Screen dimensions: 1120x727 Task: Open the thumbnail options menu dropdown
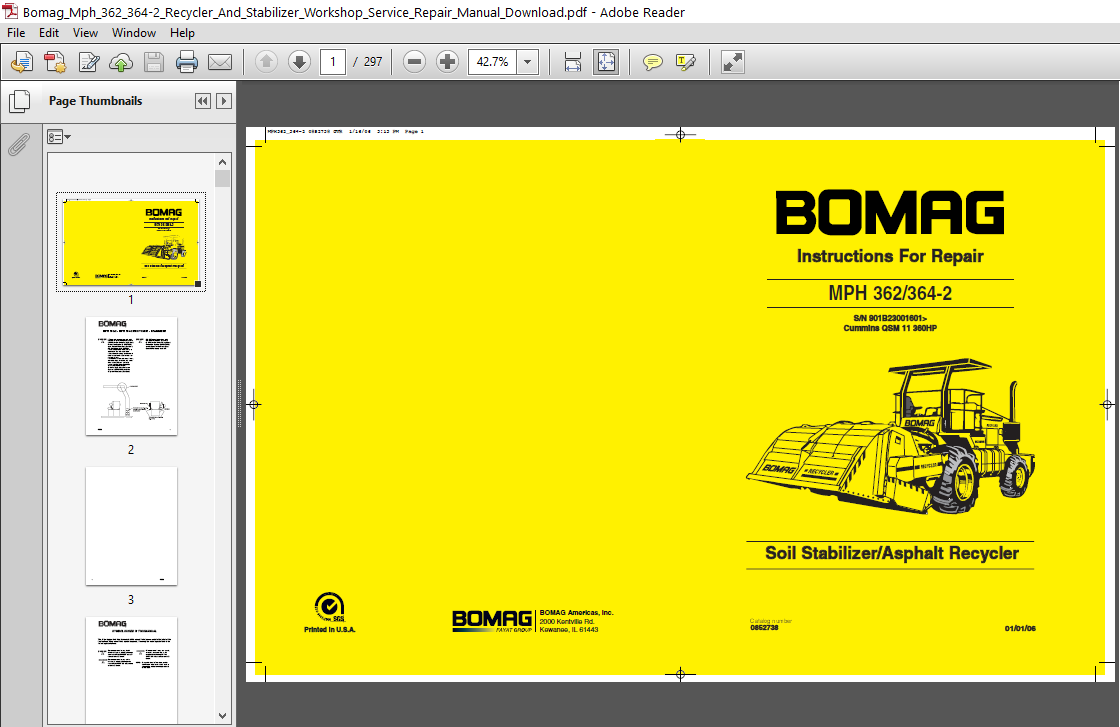point(59,136)
